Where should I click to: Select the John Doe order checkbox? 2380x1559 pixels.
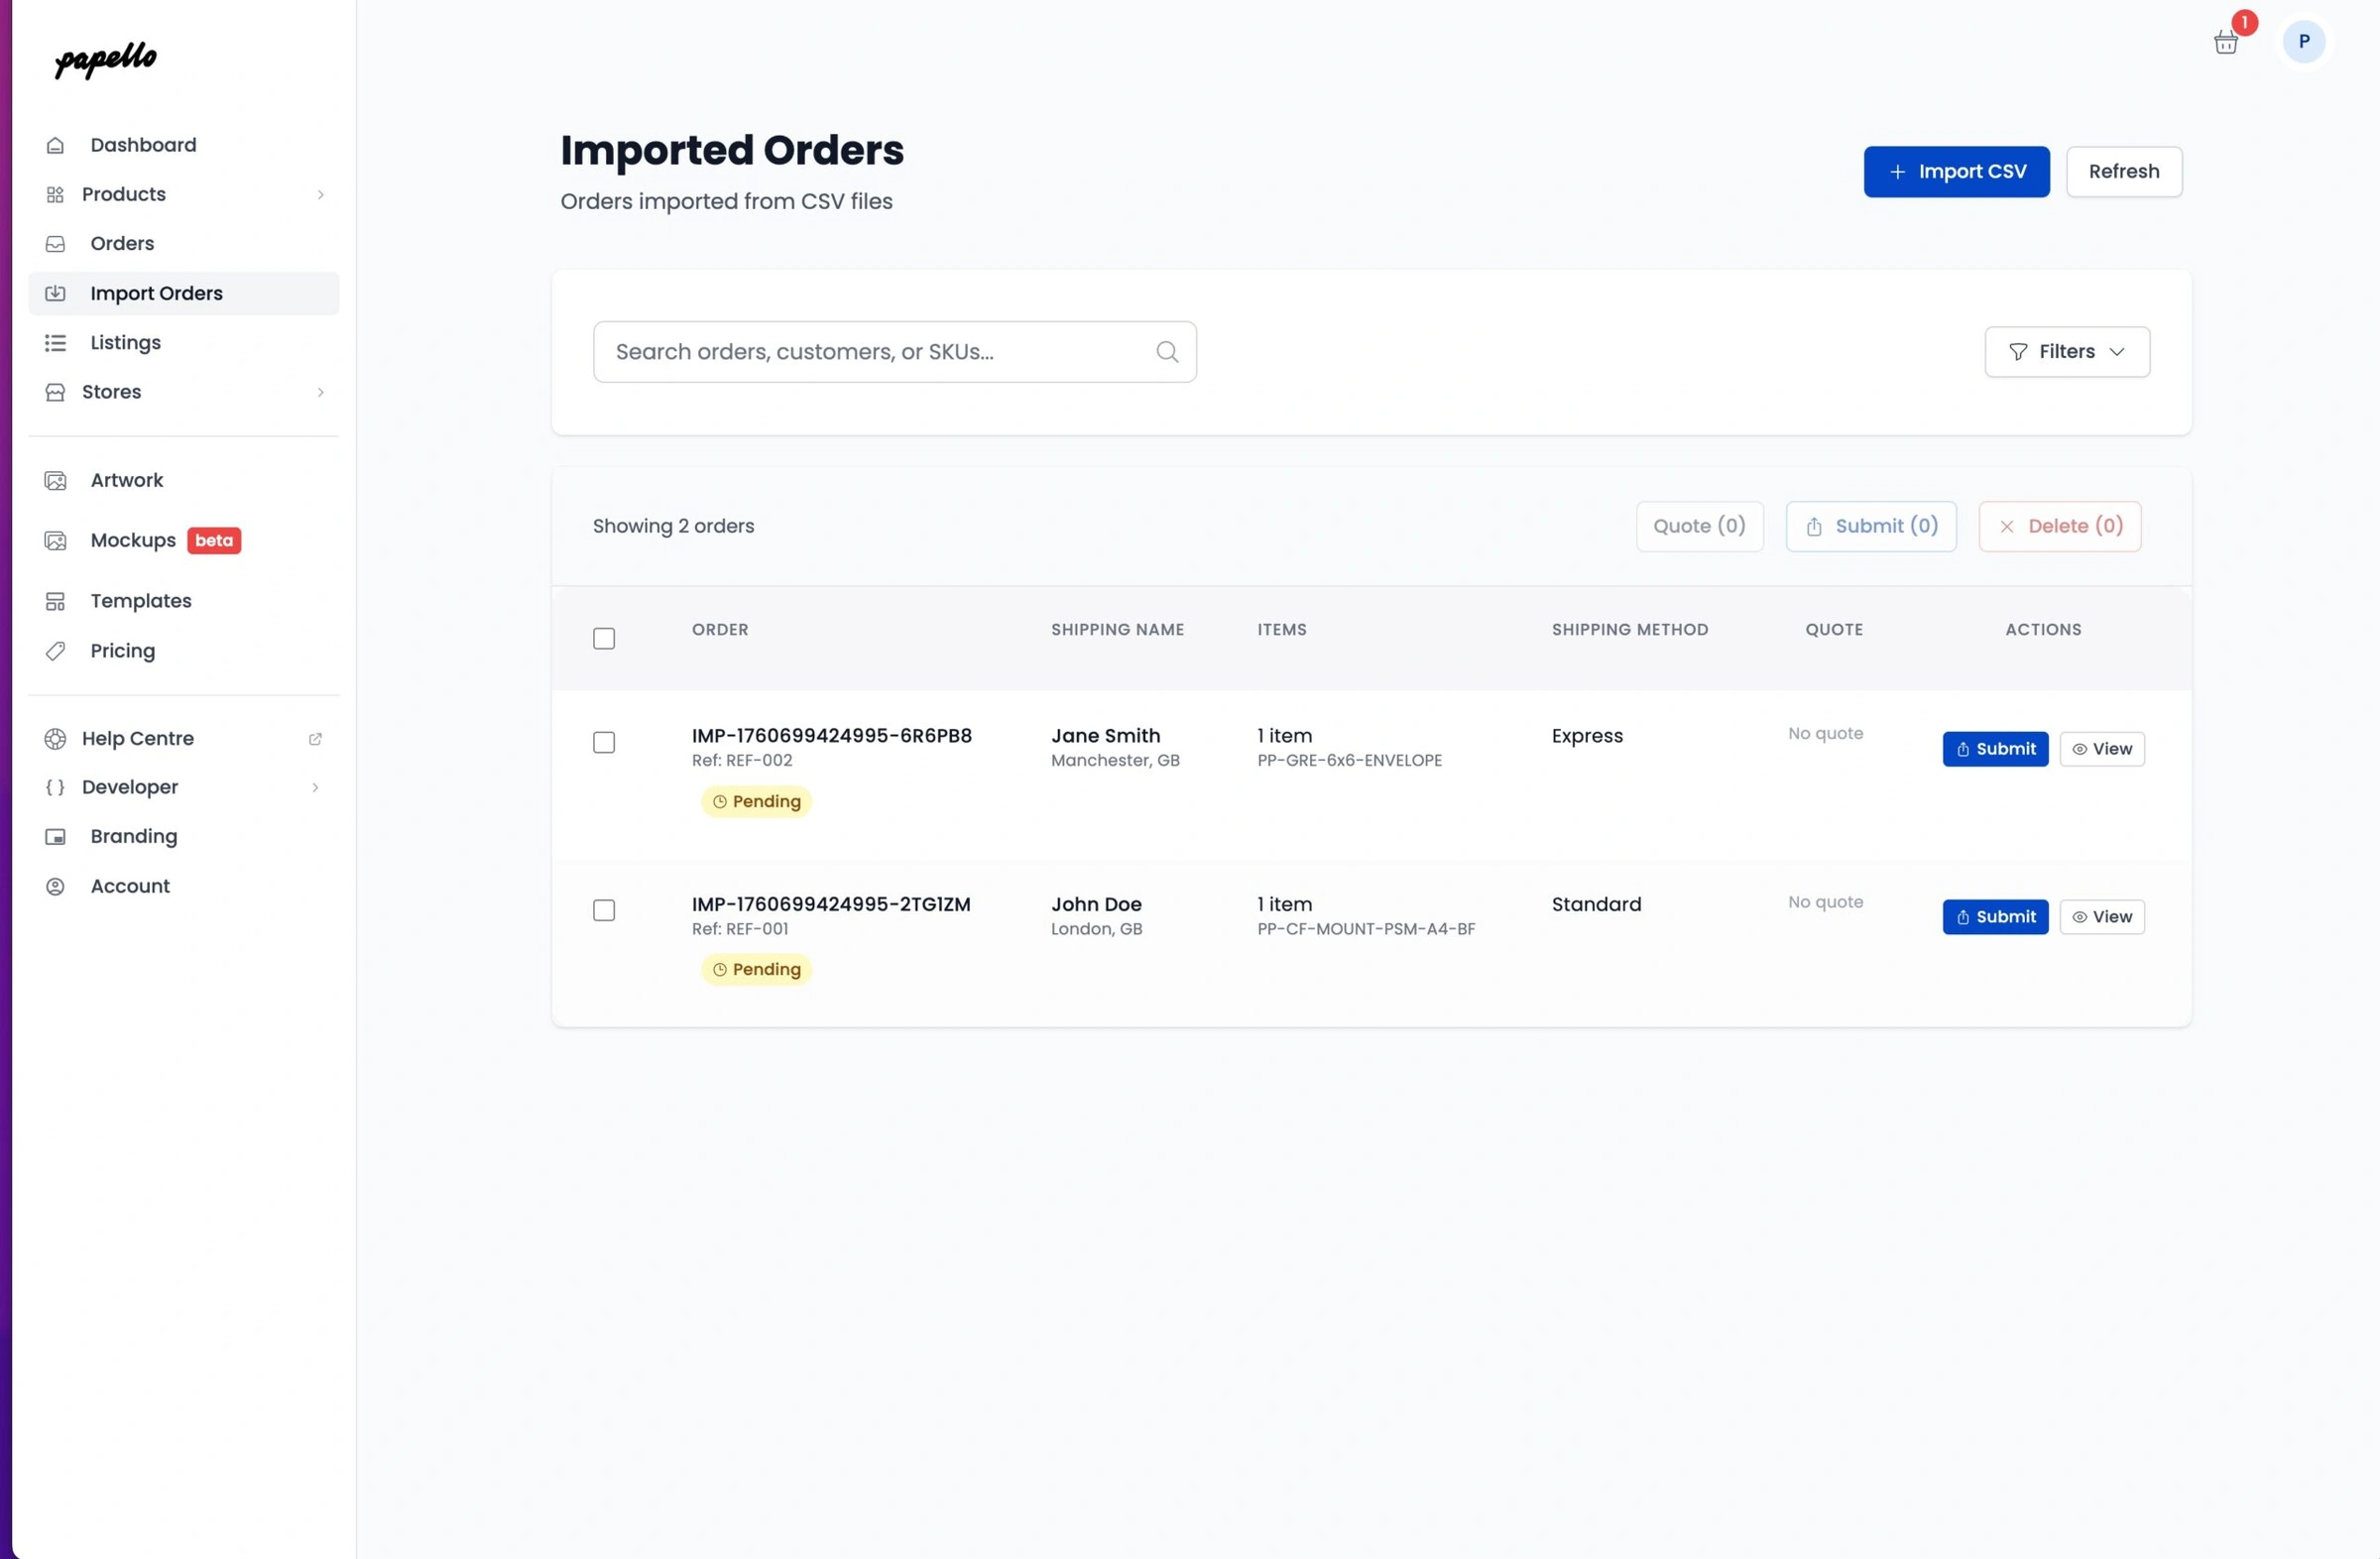pyautogui.click(x=604, y=911)
